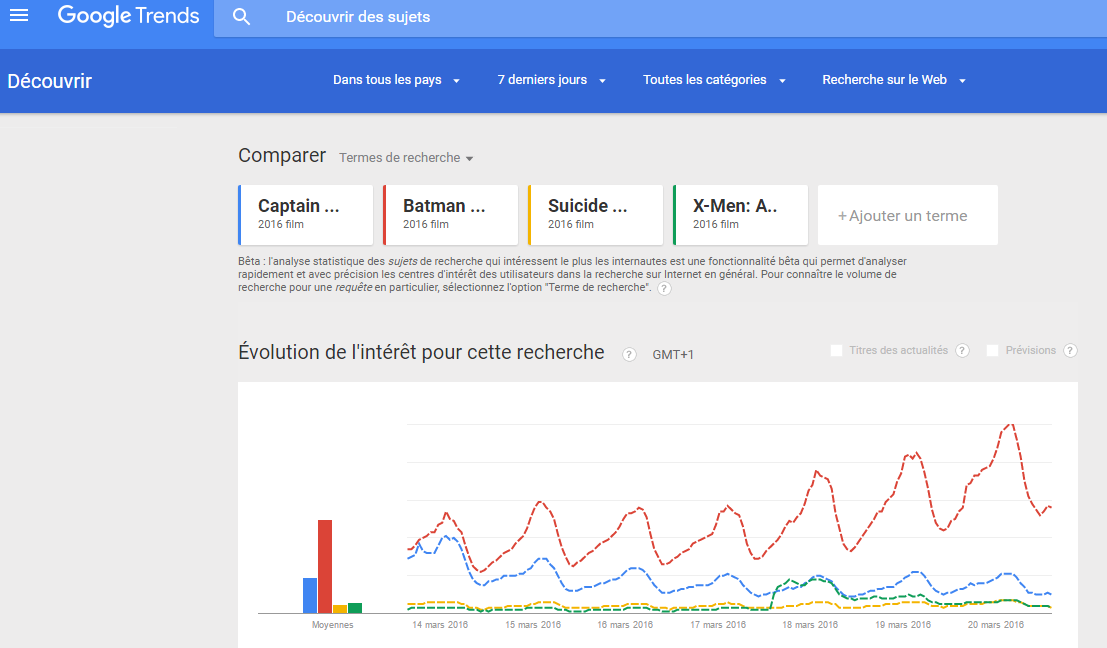Click the red Batman average bar

324,565
